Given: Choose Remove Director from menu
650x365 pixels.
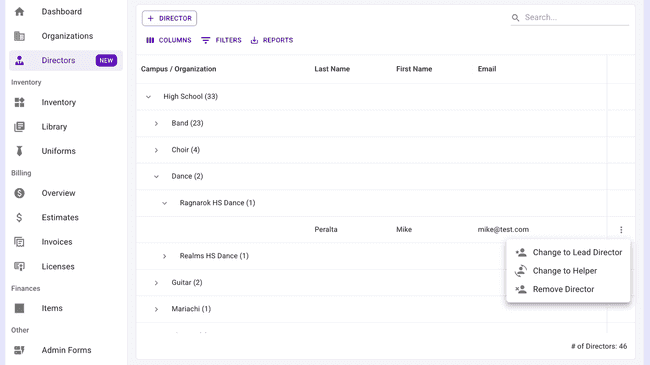Looking at the screenshot, I should click(568, 289).
